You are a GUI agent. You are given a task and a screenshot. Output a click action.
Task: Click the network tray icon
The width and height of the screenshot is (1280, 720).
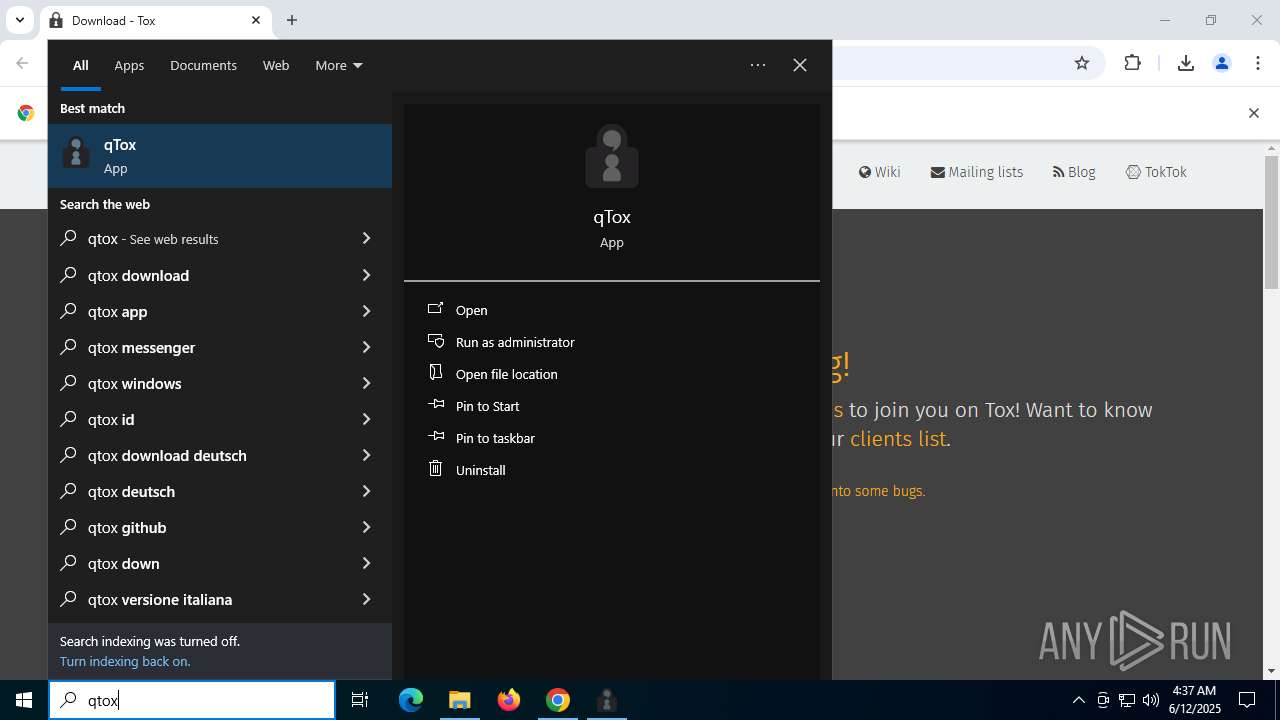pyautogui.click(x=1127, y=700)
